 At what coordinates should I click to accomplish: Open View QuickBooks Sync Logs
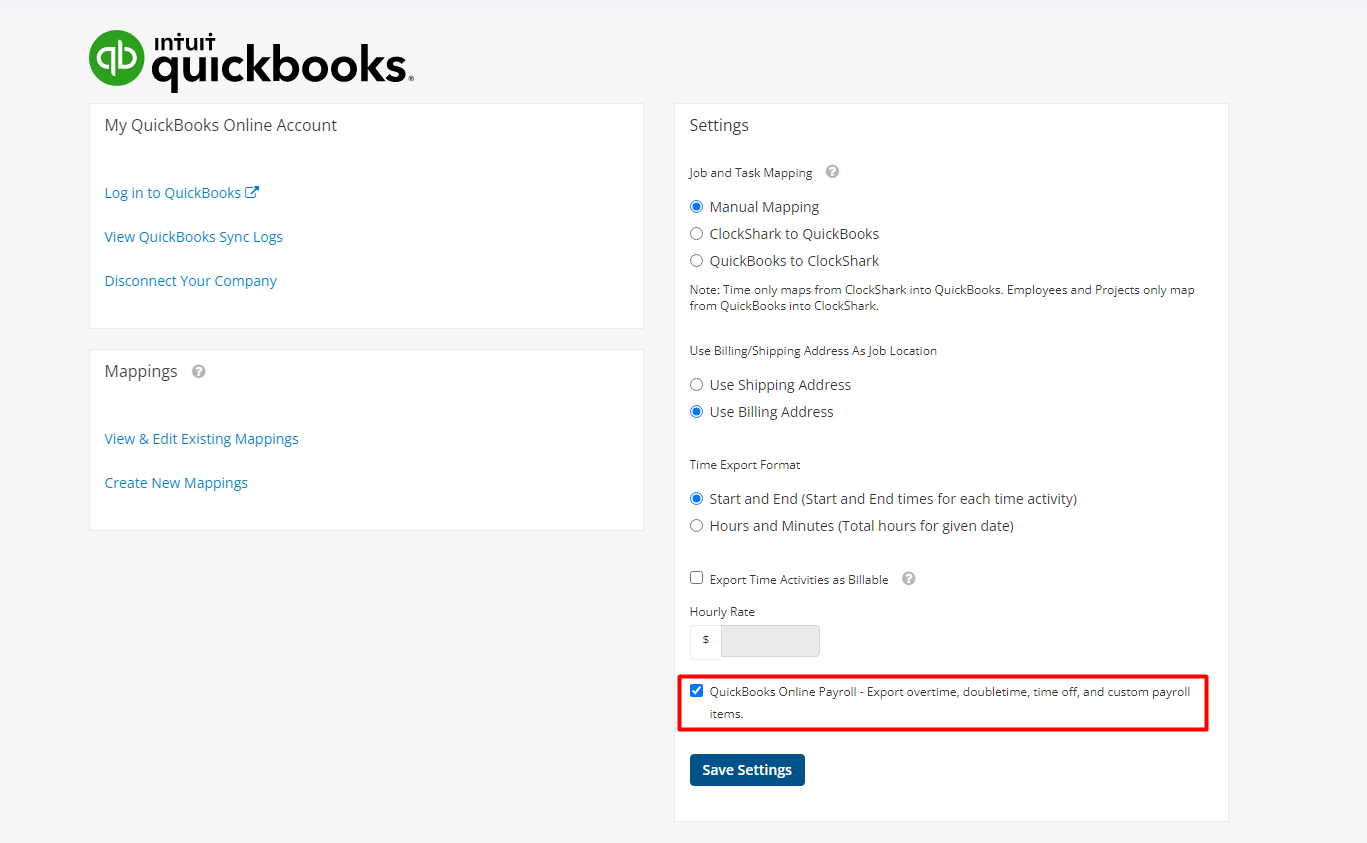(194, 237)
